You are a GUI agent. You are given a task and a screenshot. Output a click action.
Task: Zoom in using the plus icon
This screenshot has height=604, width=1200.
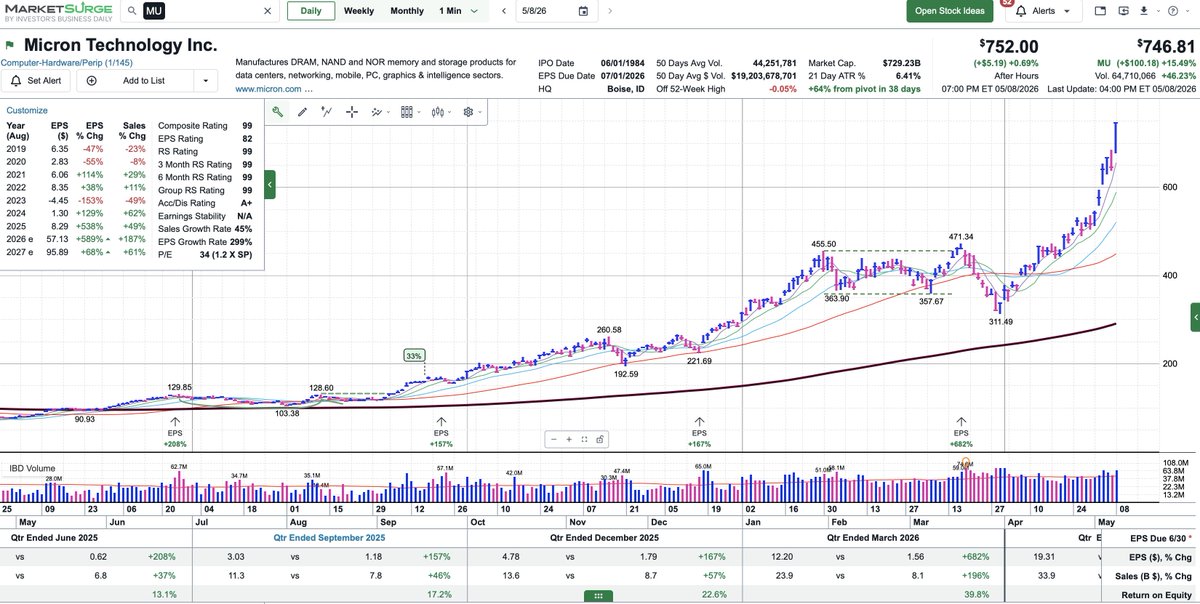pyautogui.click(x=570, y=438)
